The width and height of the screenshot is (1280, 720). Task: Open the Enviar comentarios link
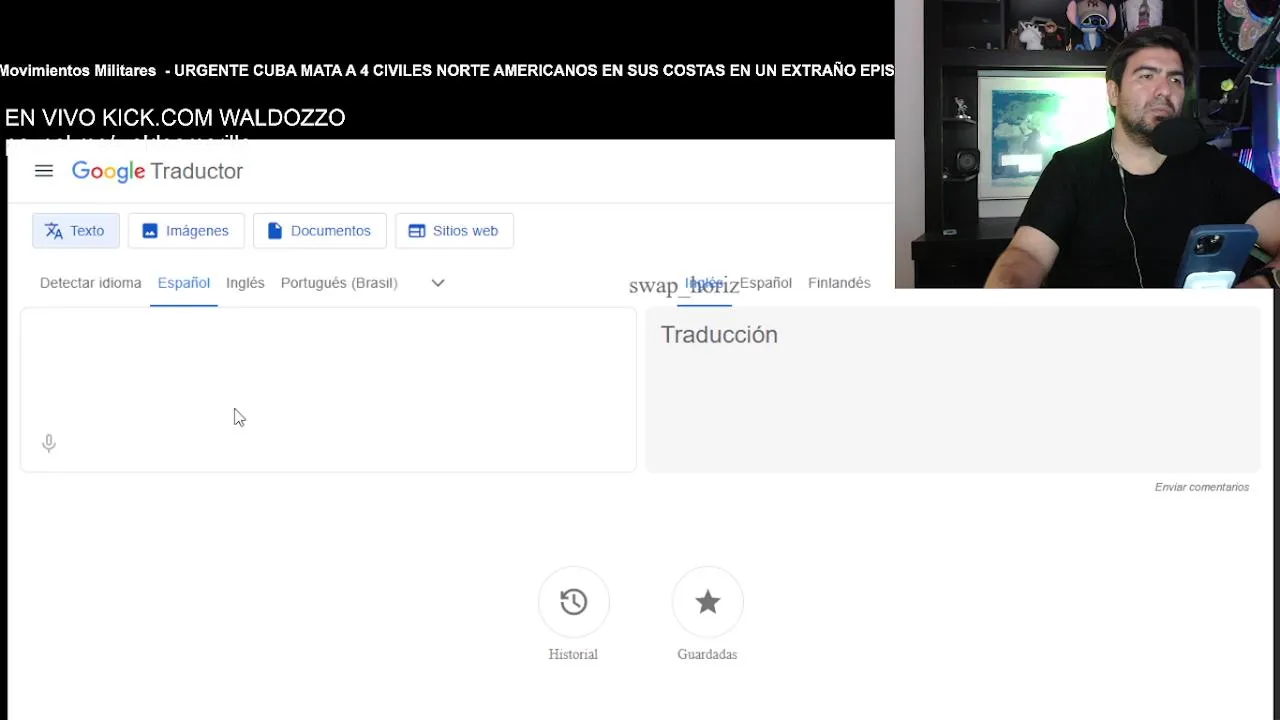click(x=1202, y=487)
